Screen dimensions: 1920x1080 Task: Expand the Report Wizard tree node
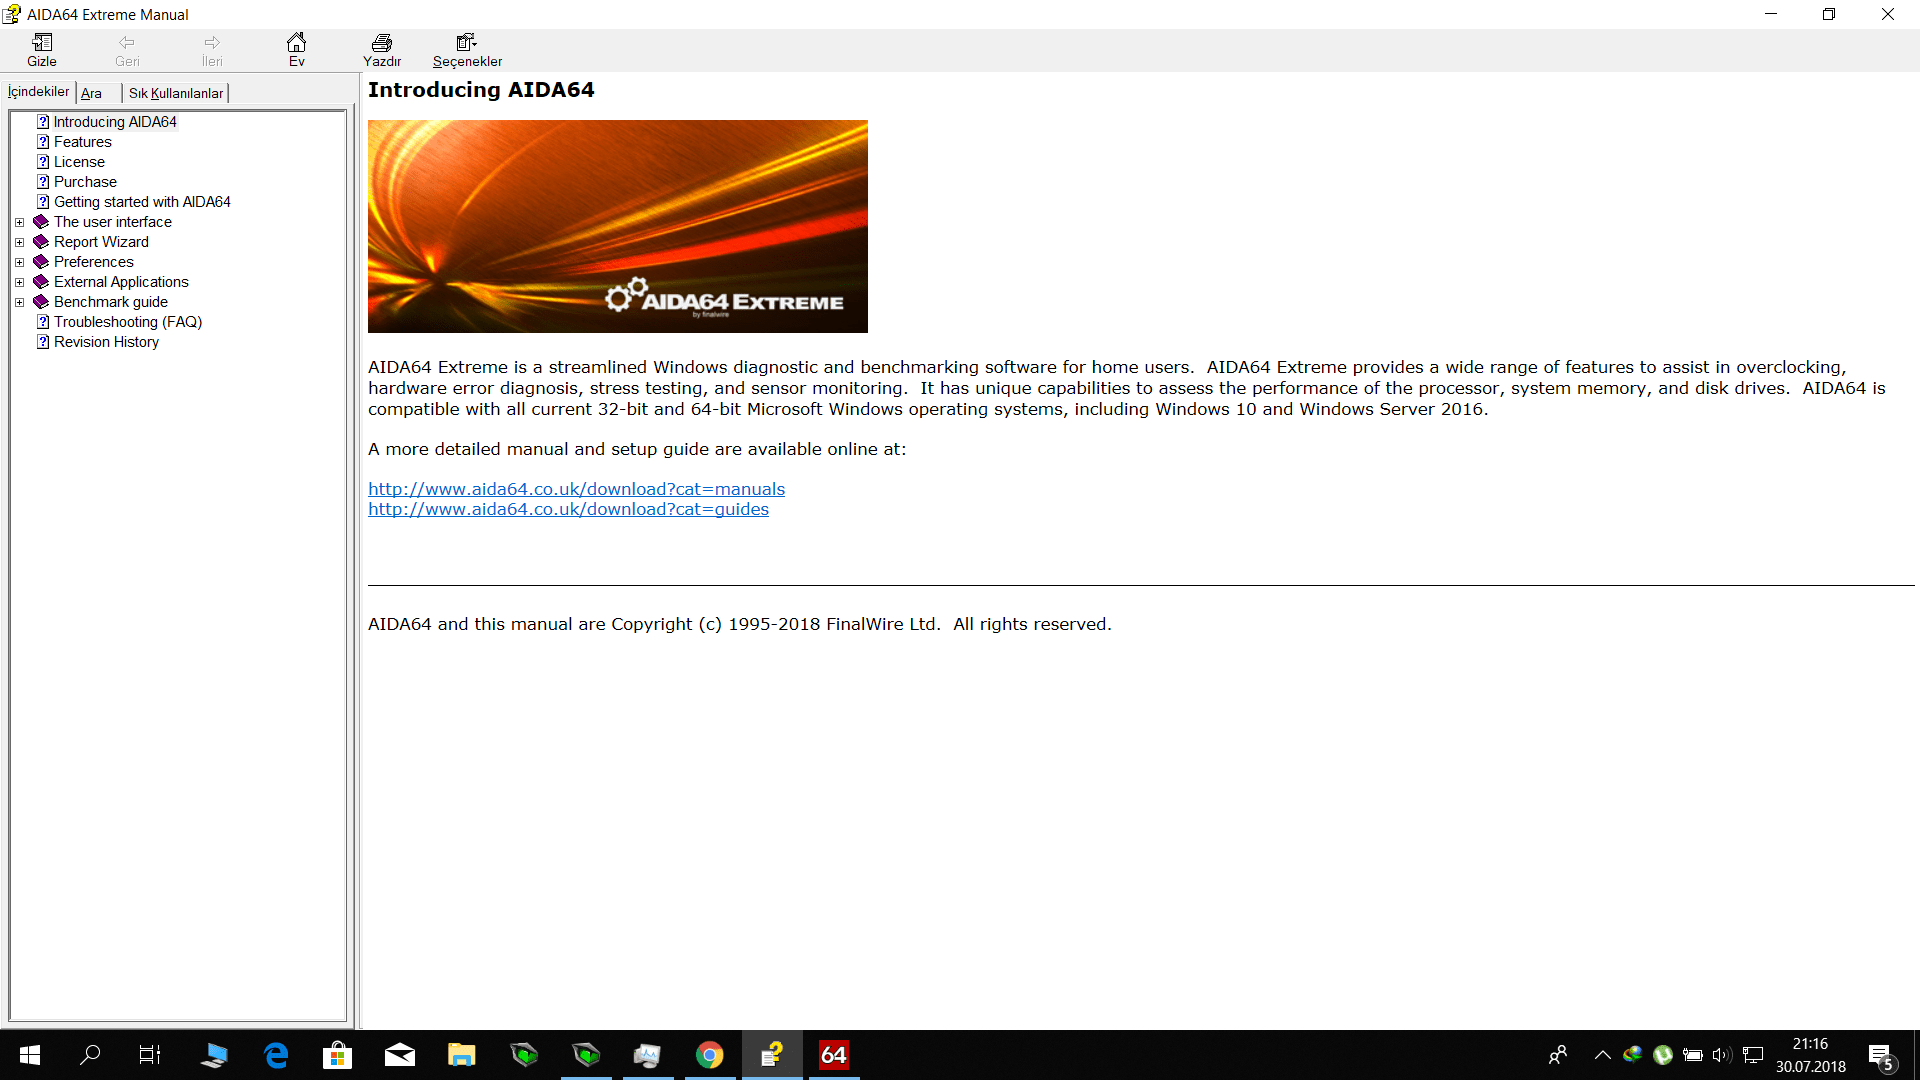point(19,242)
